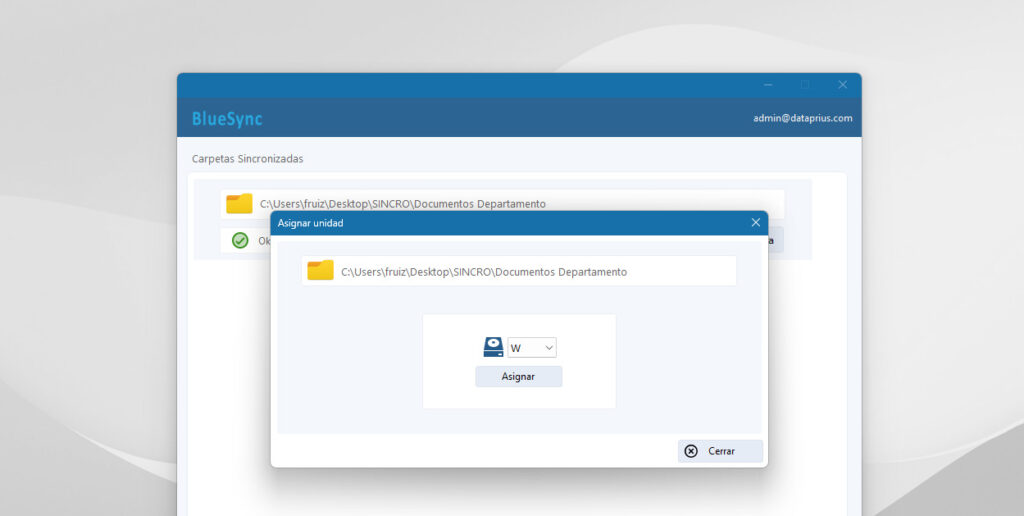Click the circled X icon on Cerrar
This screenshot has width=1024, height=516.
(691, 451)
